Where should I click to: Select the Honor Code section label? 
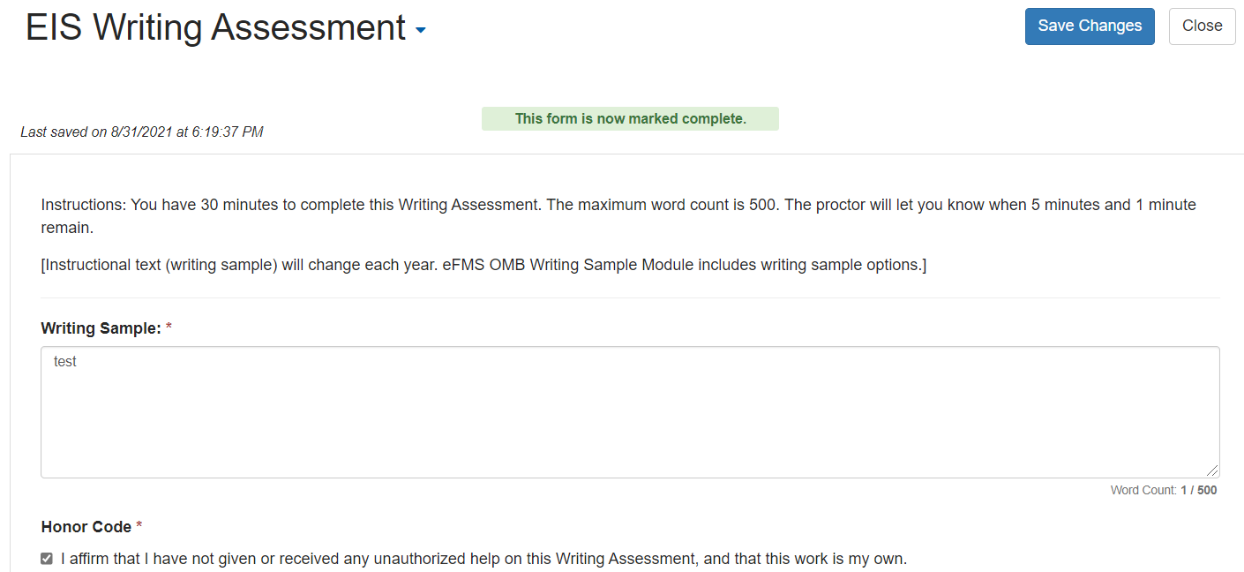(x=86, y=527)
